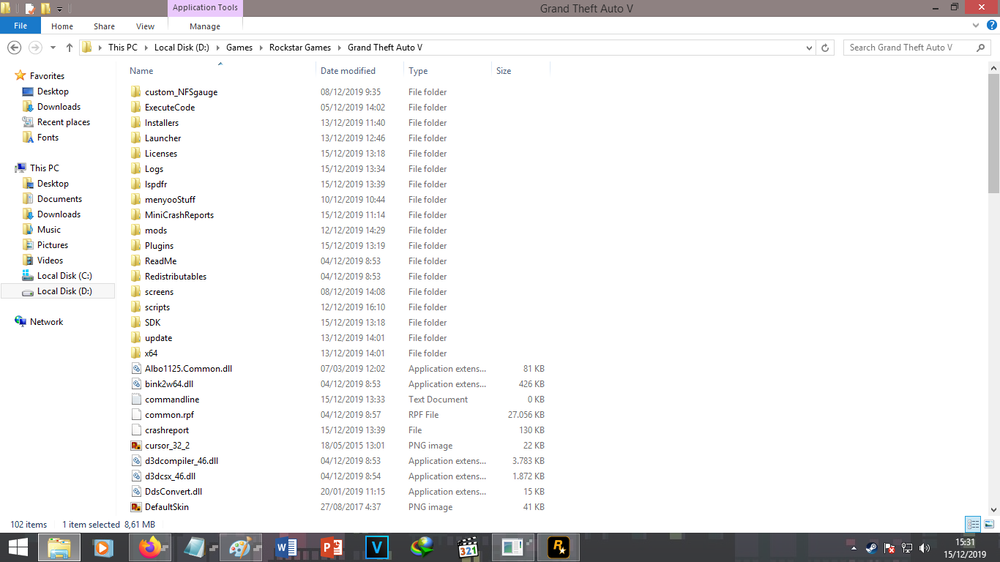Click Games in the address breadcrumb
Viewport: 1000px width, 562px height.
(x=239, y=48)
